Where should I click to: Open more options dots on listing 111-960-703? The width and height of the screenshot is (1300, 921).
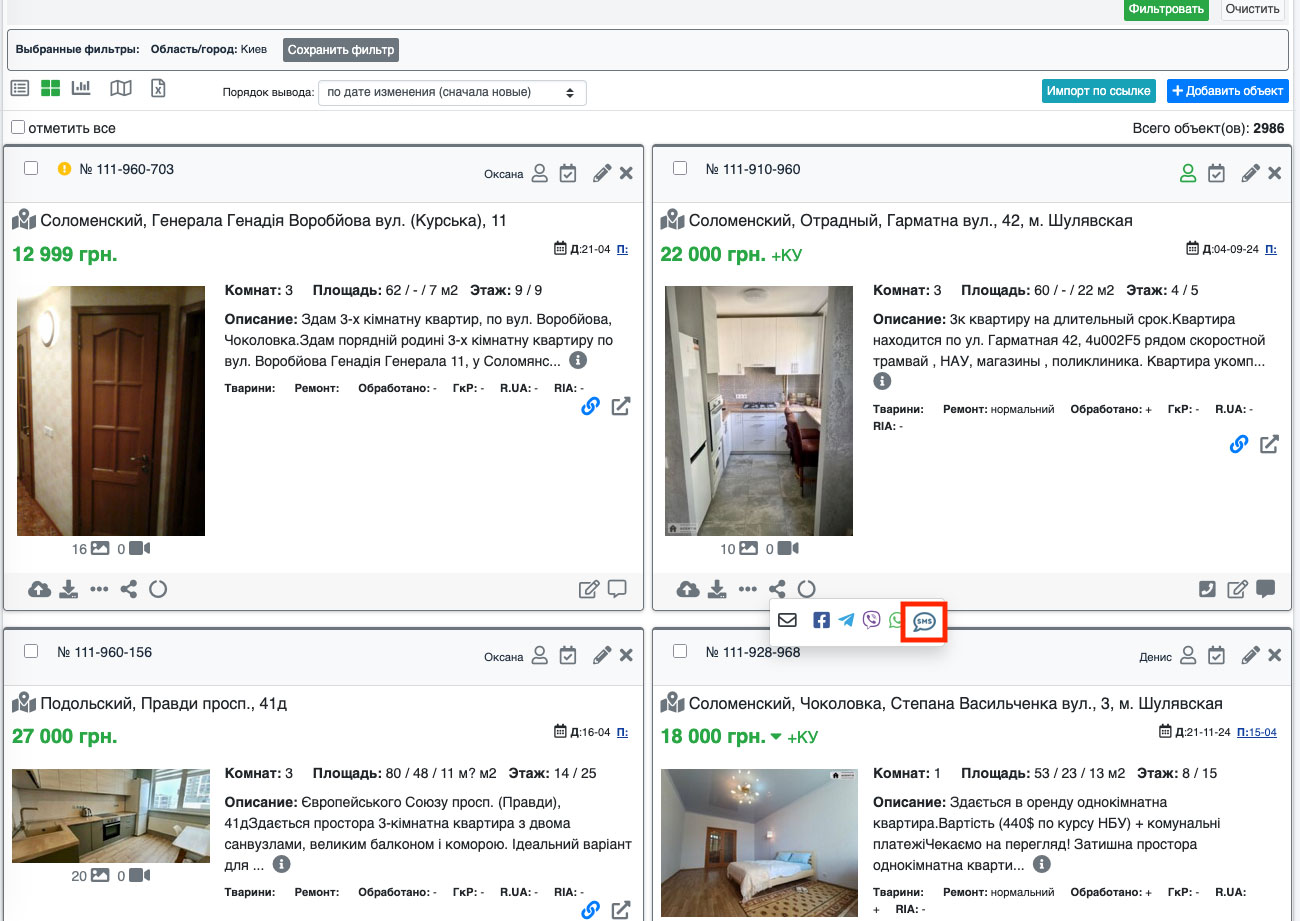coord(99,589)
